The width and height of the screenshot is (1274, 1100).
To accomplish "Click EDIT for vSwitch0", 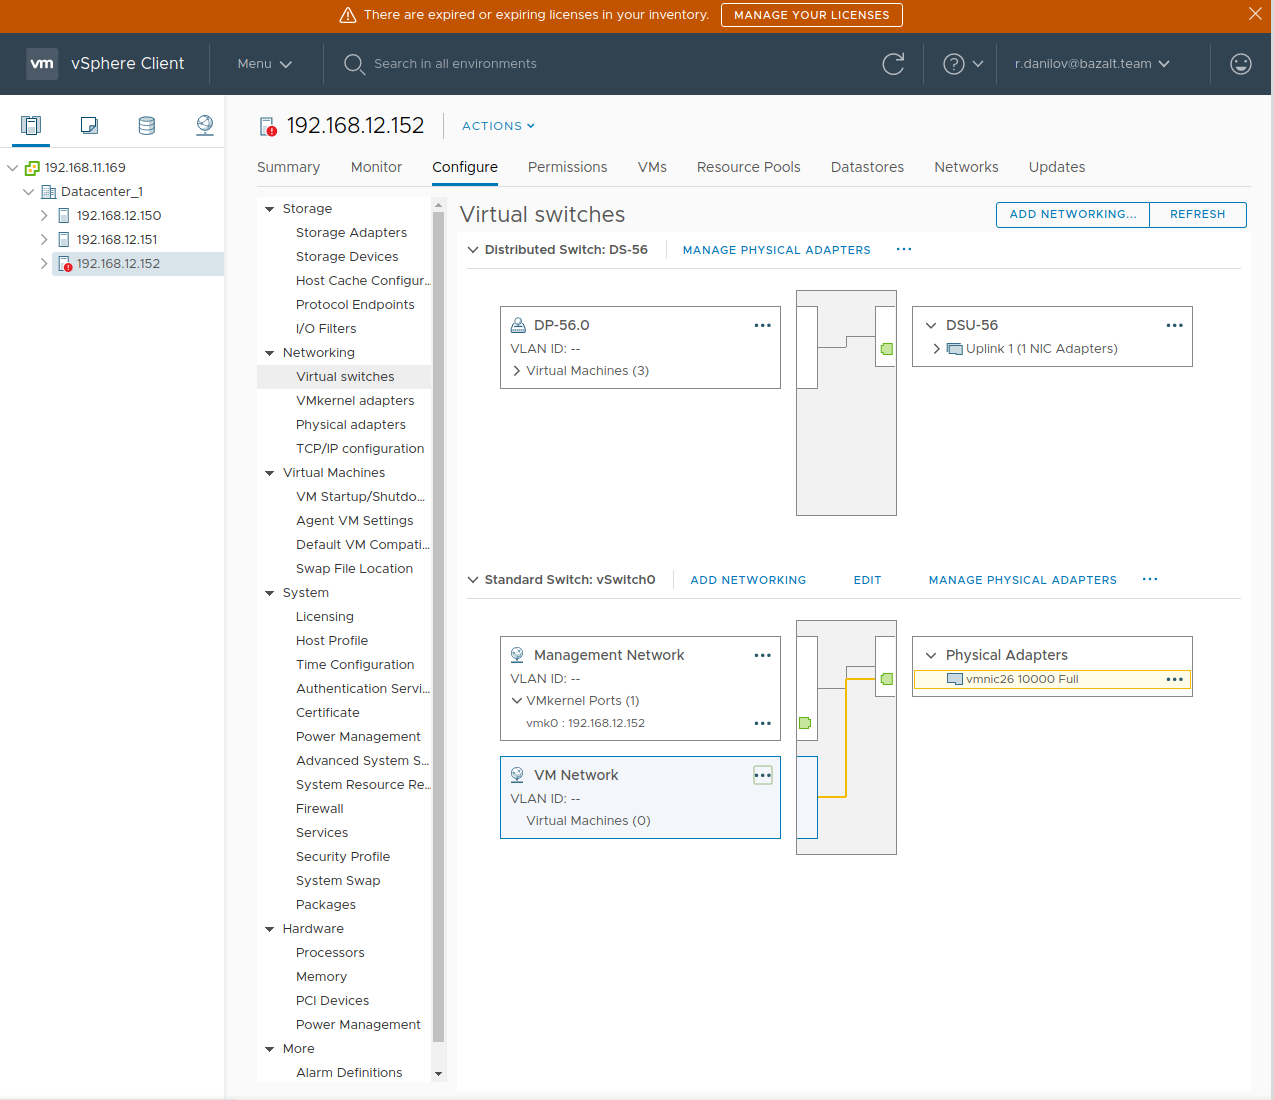I will (x=867, y=580).
